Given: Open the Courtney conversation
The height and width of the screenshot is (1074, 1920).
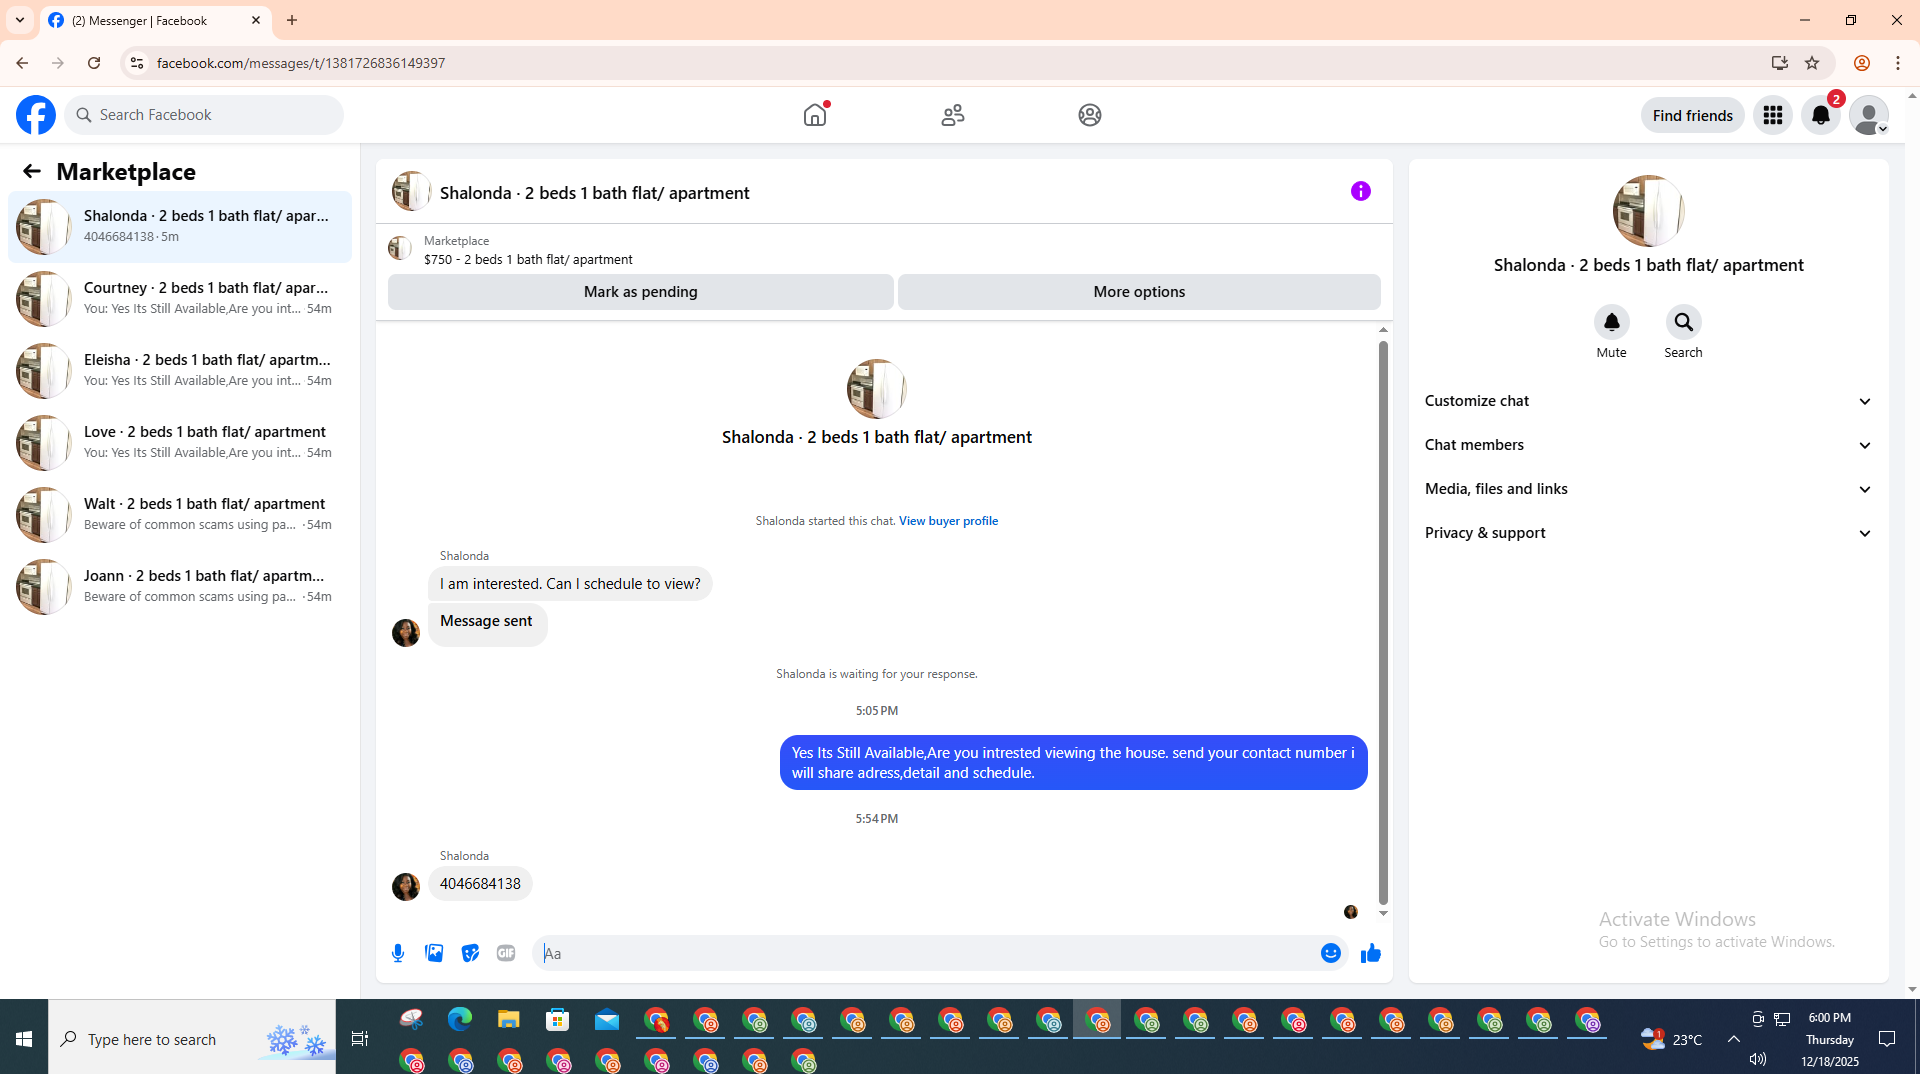Looking at the screenshot, I should [x=180, y=299].
